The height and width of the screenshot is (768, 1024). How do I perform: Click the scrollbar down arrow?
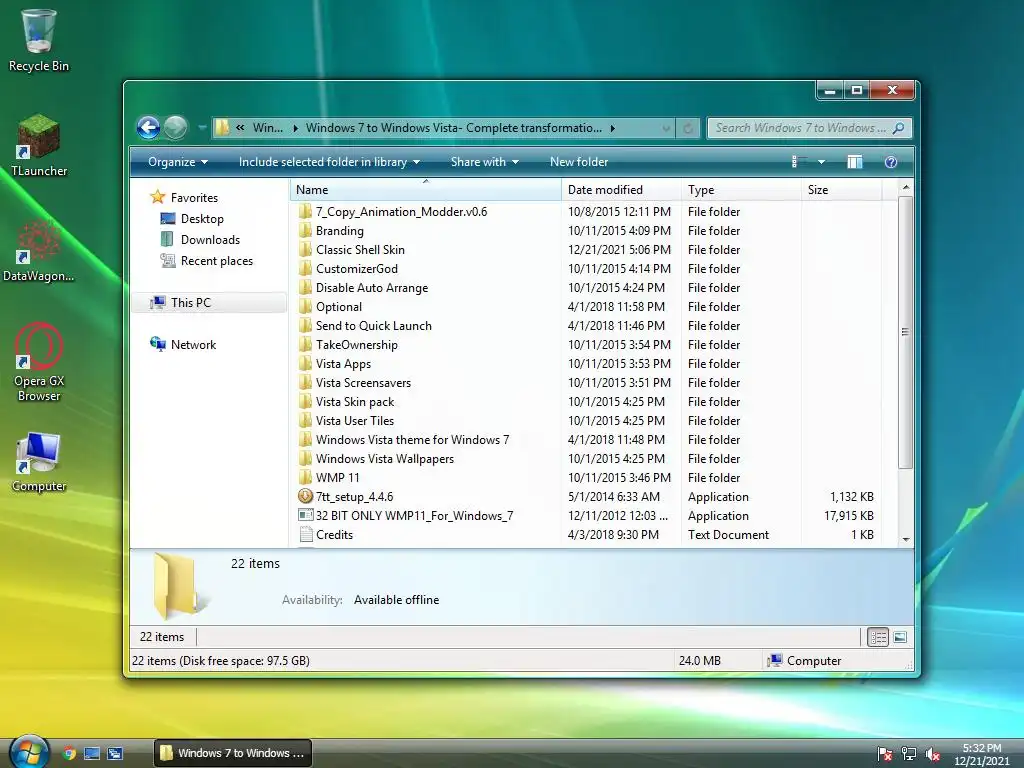tap(906, 539)
